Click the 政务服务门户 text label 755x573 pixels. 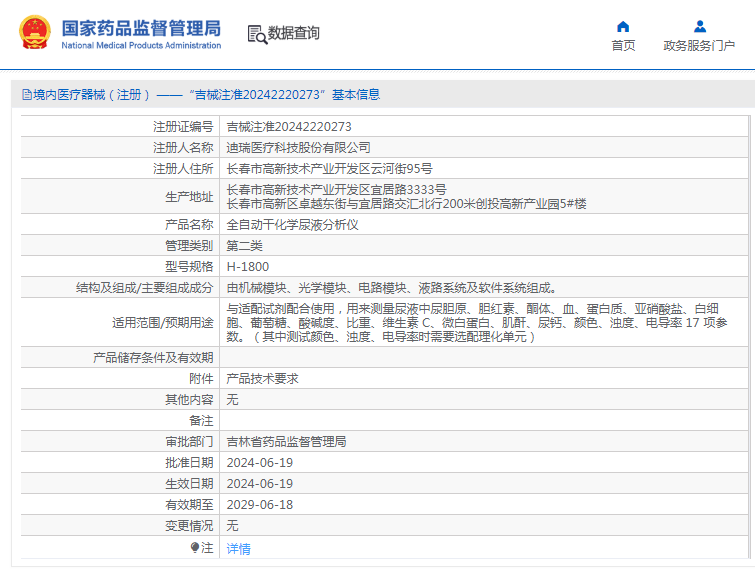pos(699,45)
